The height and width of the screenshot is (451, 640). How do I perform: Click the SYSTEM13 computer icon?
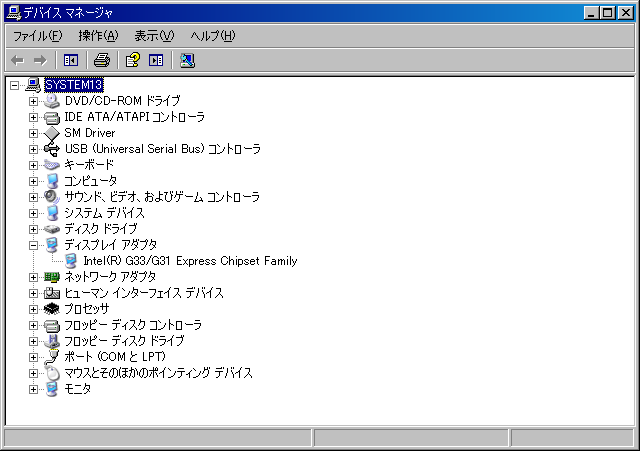tap(33, 85)
